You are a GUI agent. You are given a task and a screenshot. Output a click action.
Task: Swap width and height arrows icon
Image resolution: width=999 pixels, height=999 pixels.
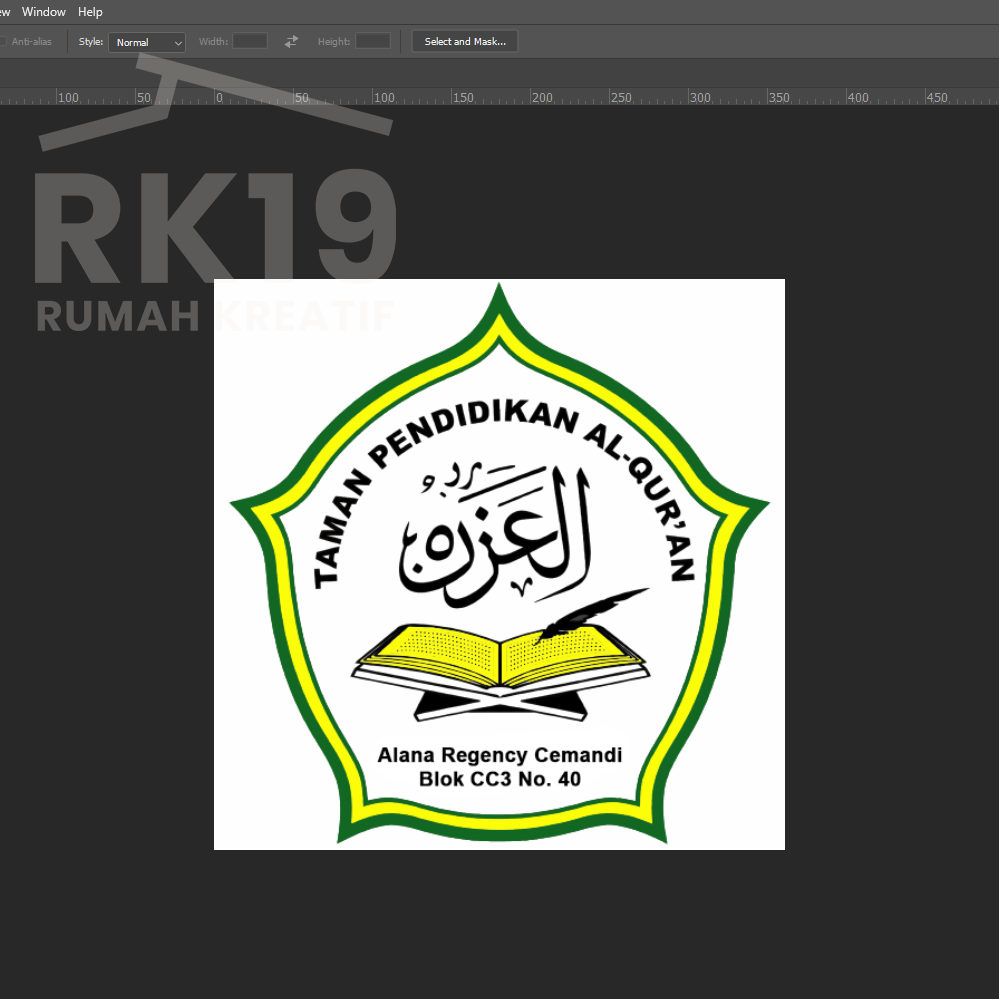pos(291,41)
